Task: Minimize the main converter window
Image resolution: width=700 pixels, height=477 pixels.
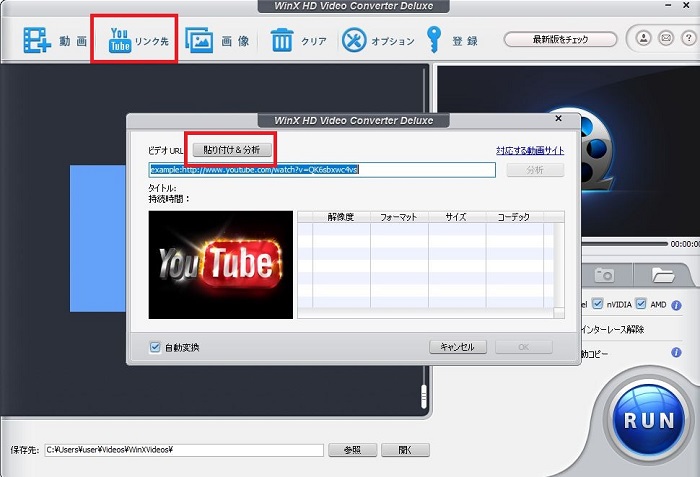Action: (x=668, y=5)
